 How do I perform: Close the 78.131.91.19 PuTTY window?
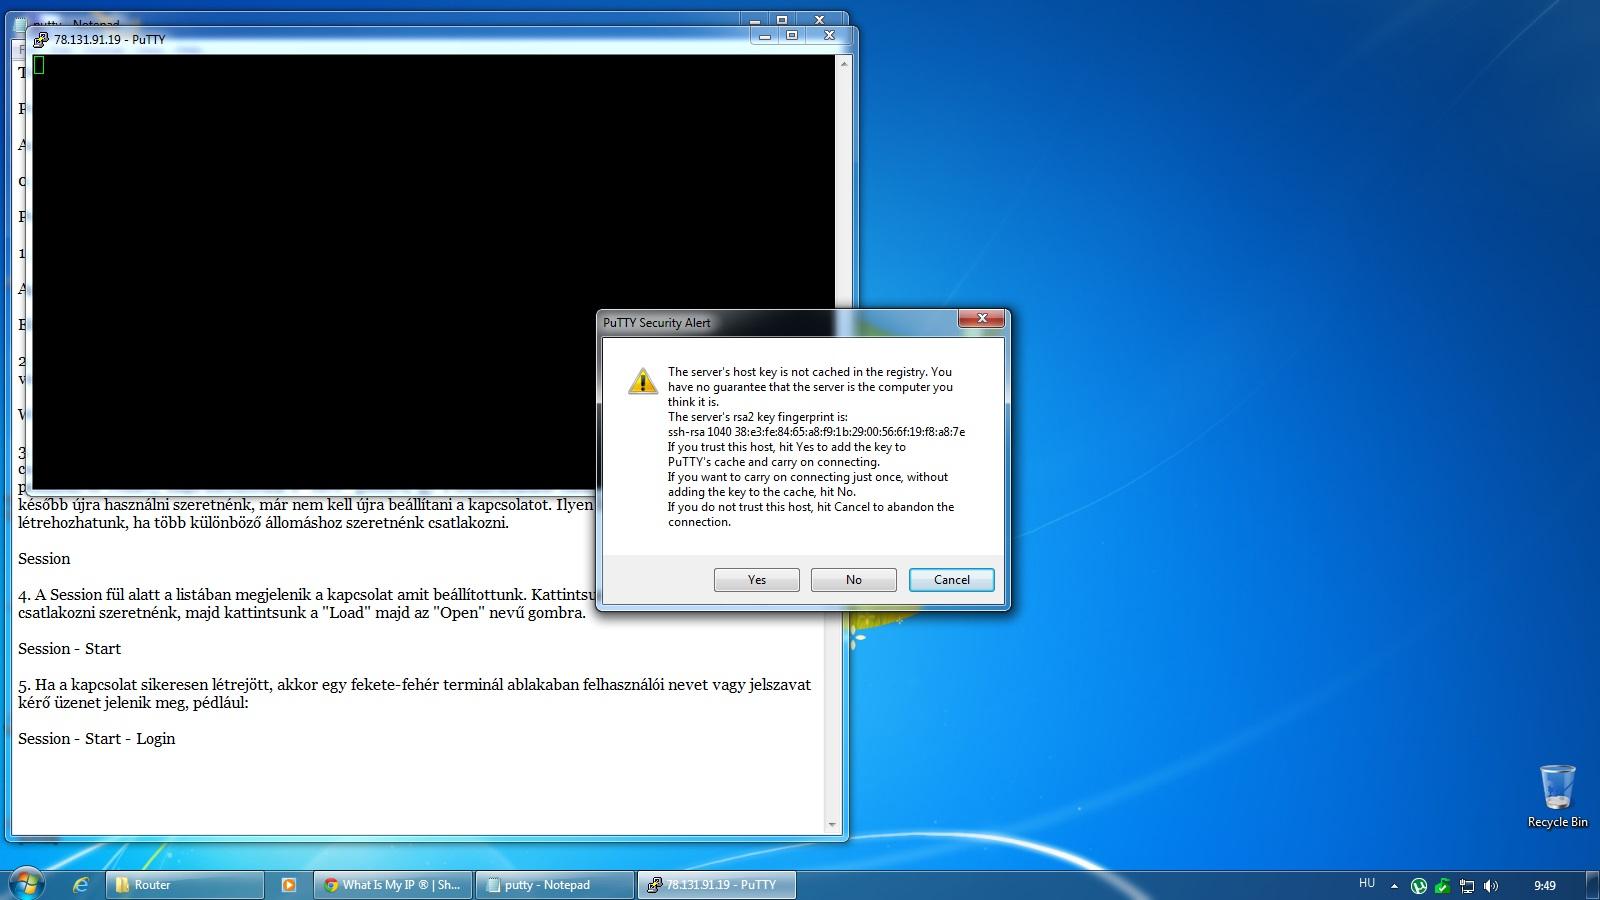tap(828, 36)
